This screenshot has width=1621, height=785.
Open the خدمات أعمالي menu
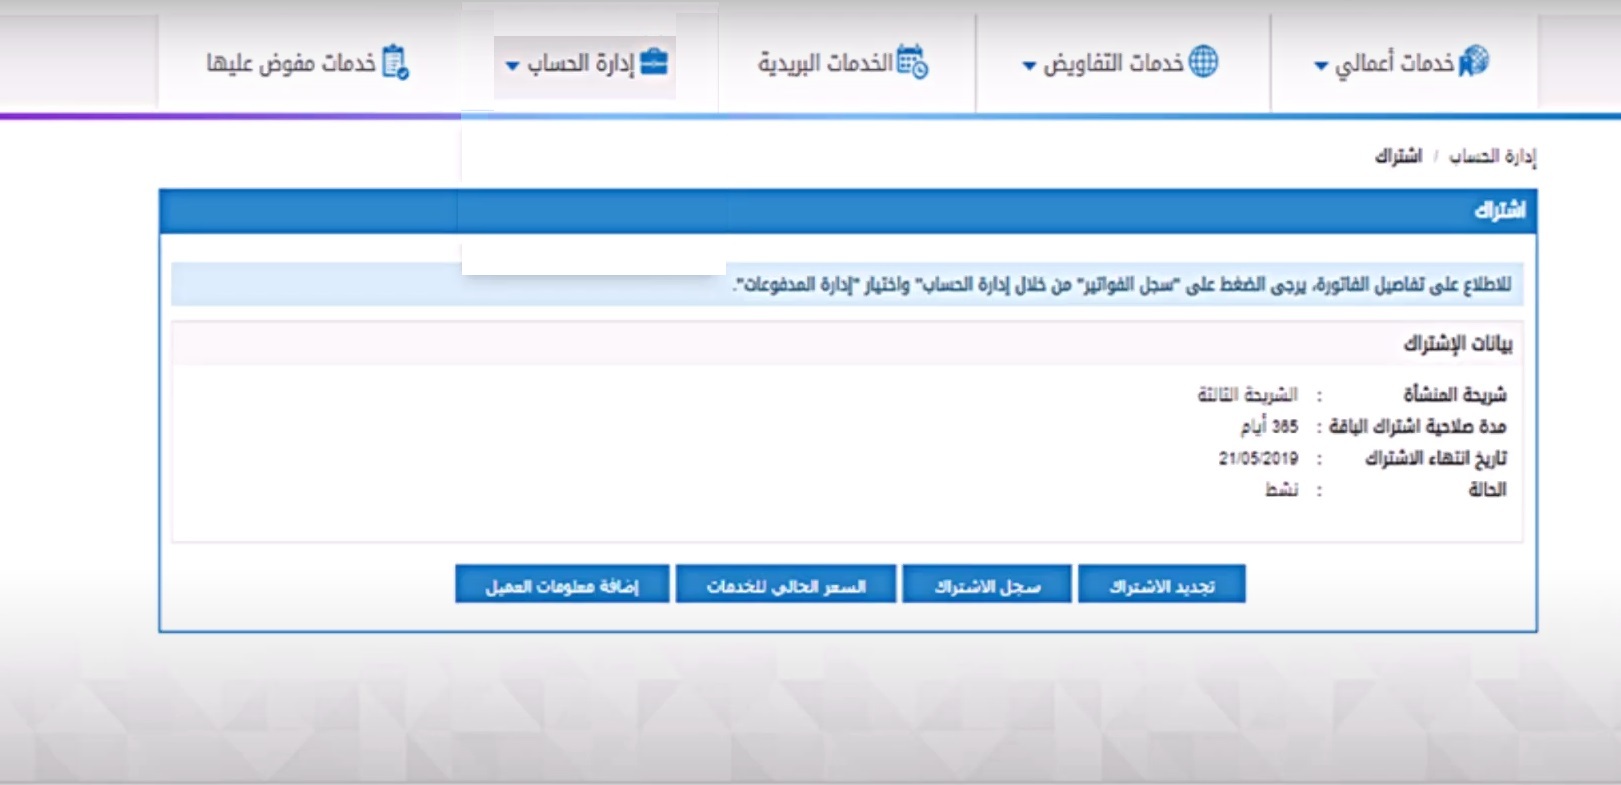(1401, 63)
